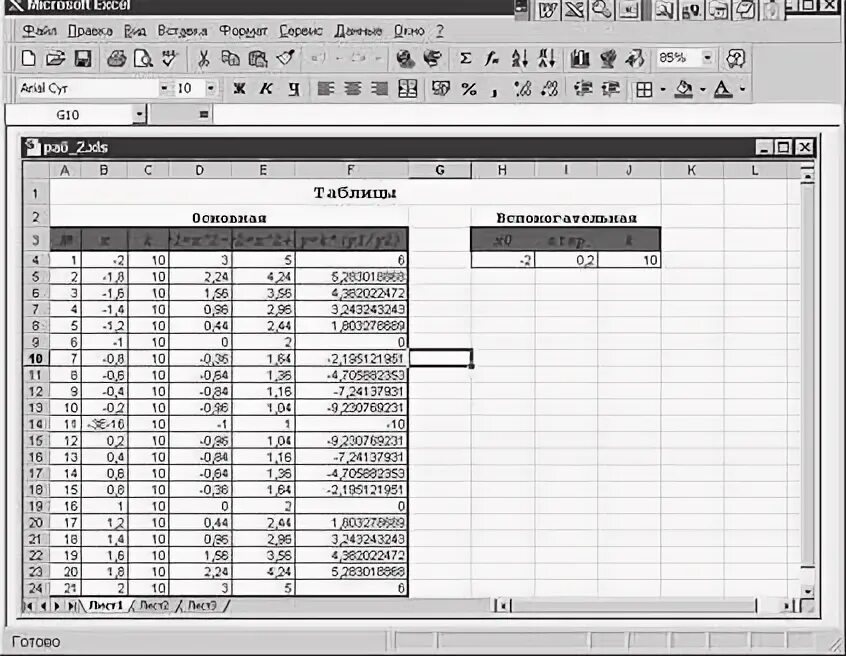Viewport: 846px width, 656px height.
Task: Open the Данные menu
Action: coord(358,31)
